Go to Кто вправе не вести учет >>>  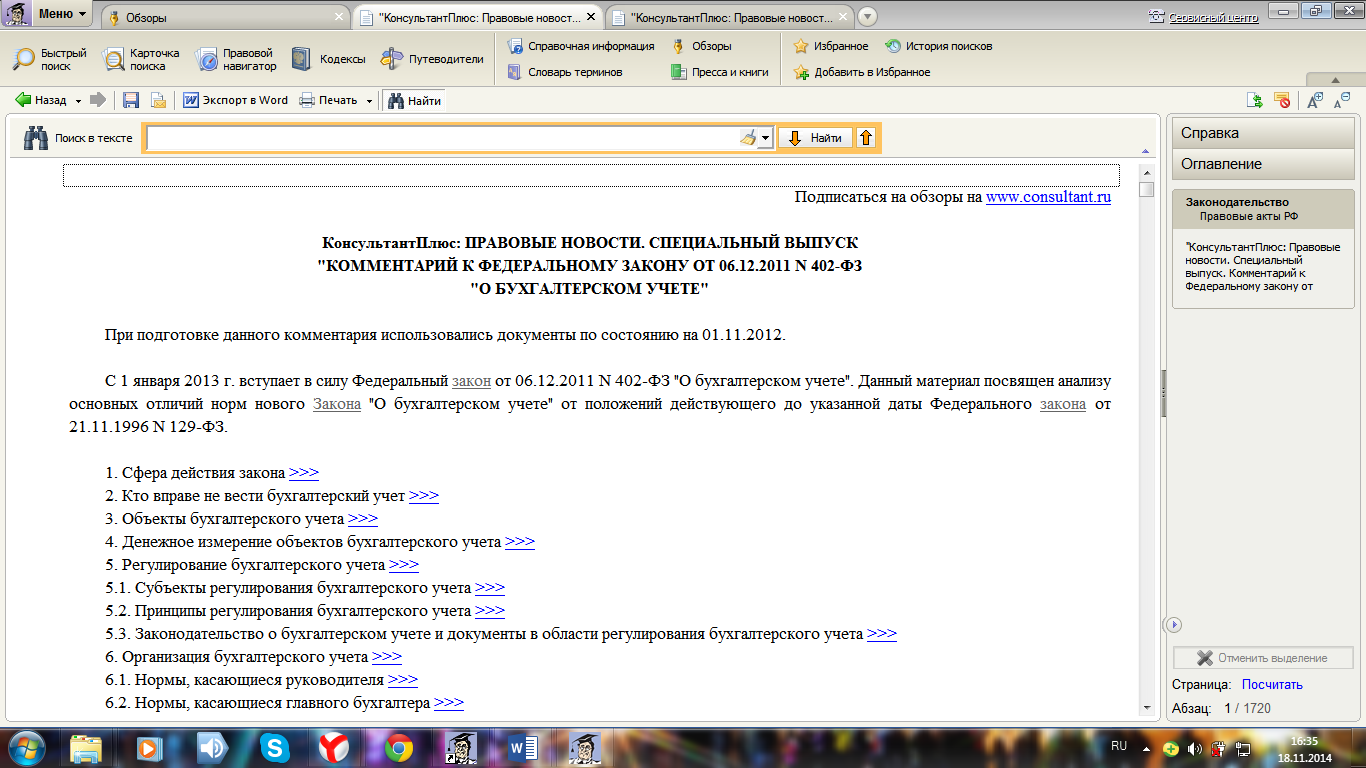pos(424,496)
